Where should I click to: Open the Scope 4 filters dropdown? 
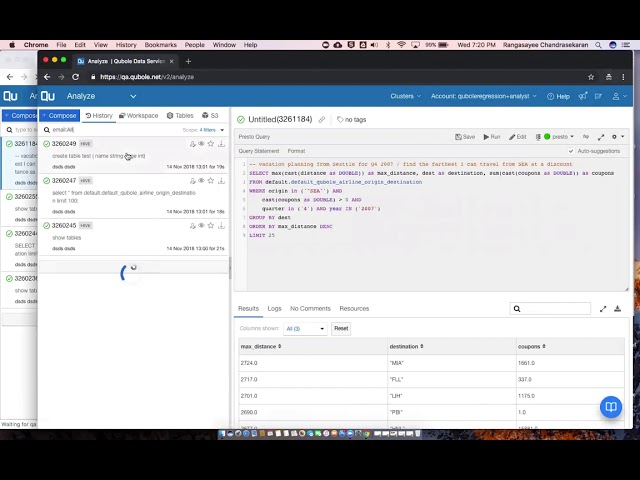(x=203, y=130)
